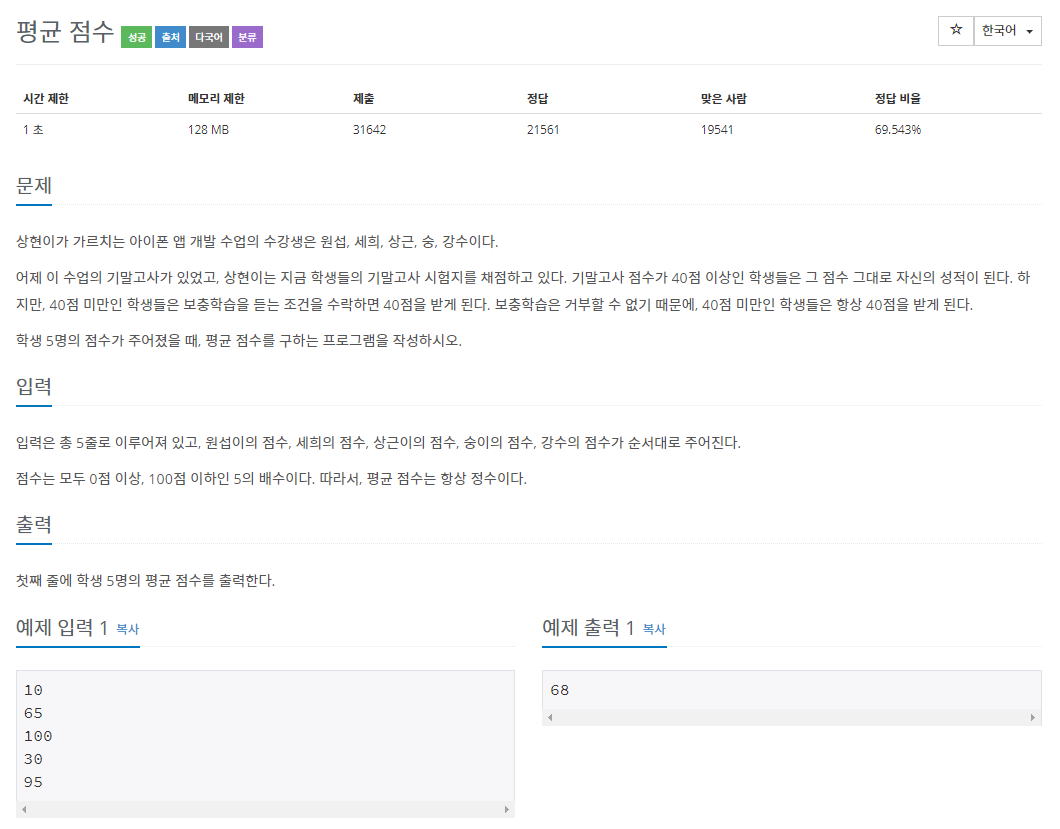1060x829 pixels.
Task: Click the gray 다국어 badge
Action: (209, 37)
